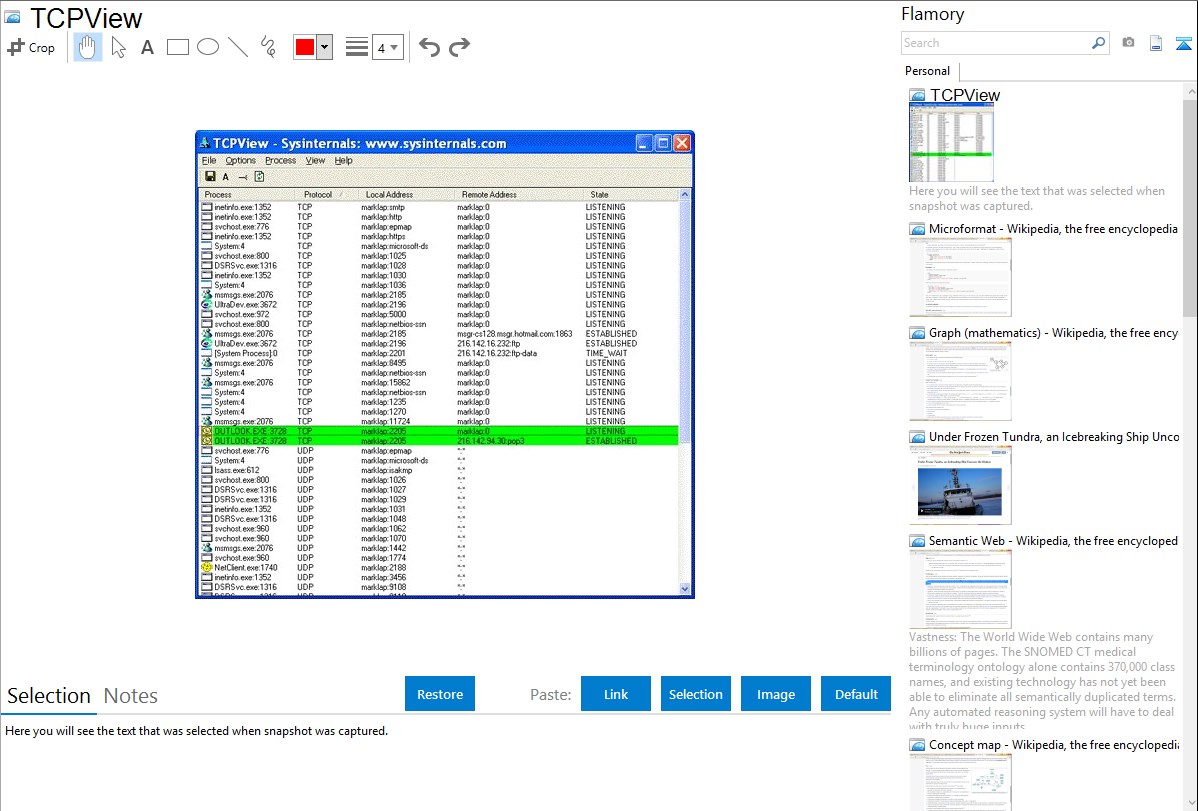This screenshot has width=1198, height=811.
Task: Click the Link paste button
Action: tap(616, 694)
